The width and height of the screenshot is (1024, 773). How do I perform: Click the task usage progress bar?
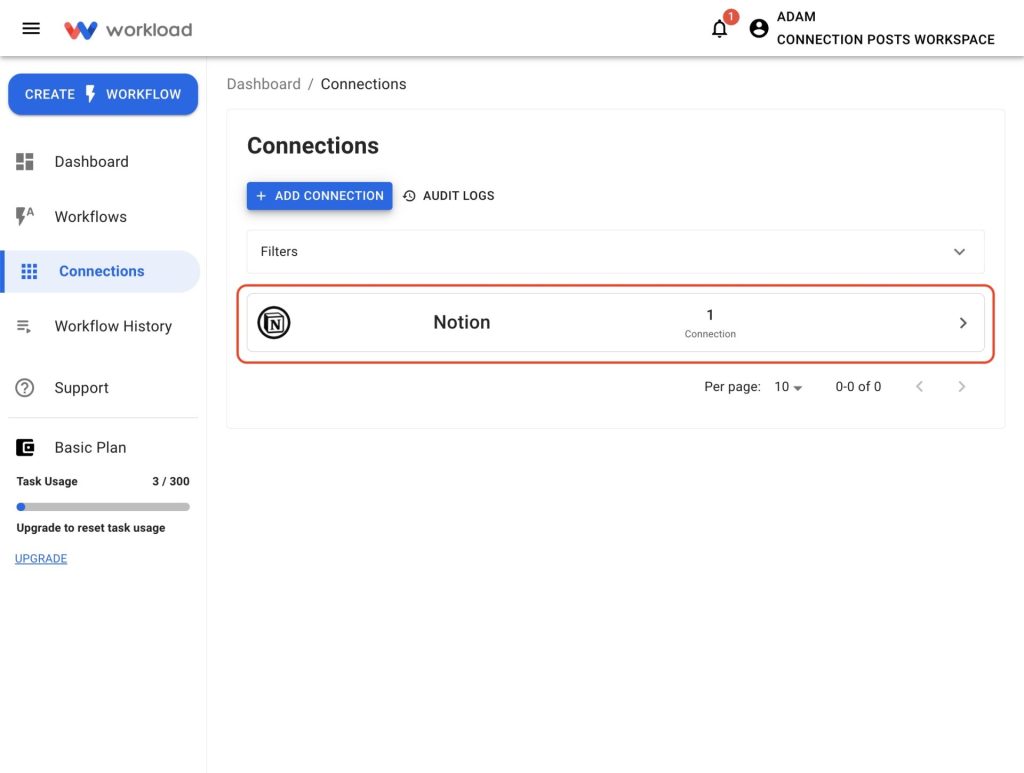click(x=103, y=507)
